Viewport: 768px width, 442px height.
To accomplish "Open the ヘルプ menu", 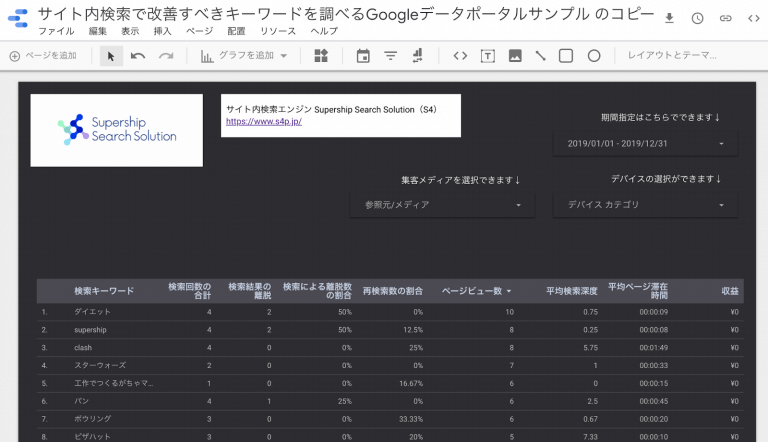I will point(324,31).
